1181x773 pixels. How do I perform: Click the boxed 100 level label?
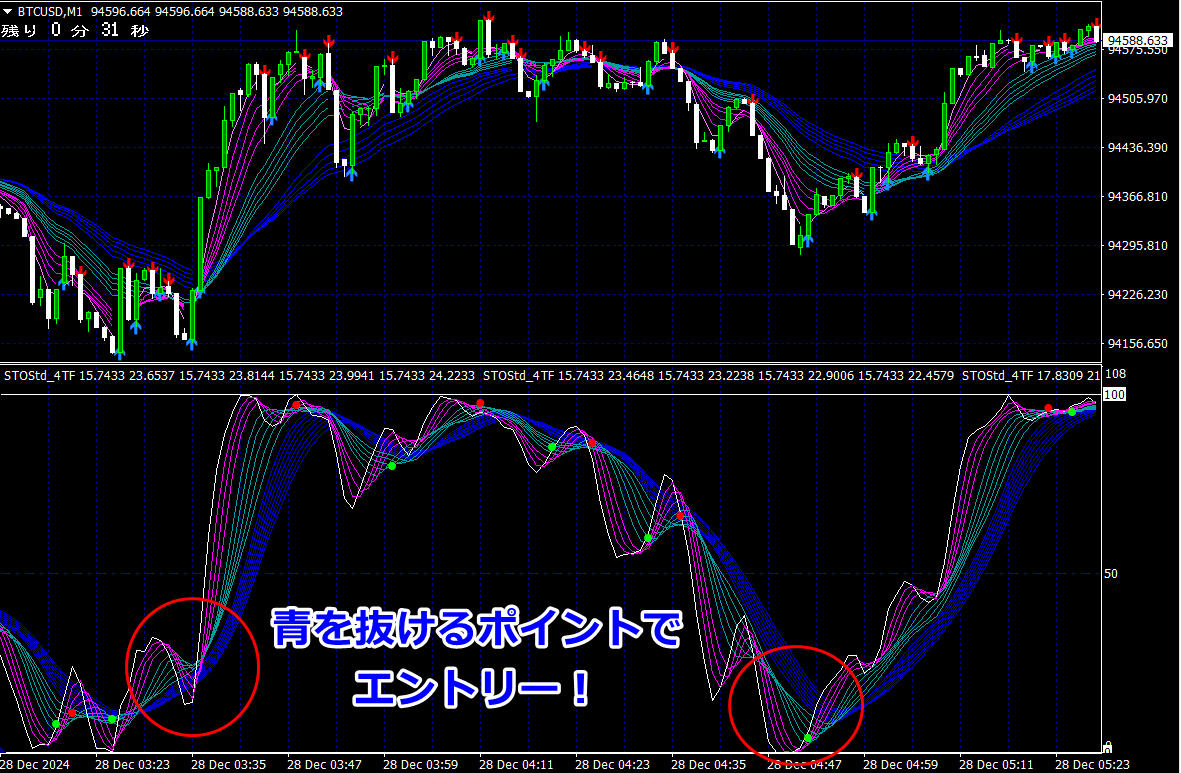point(1114,394)
